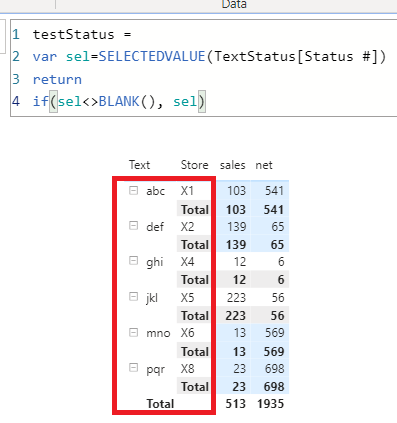Viewport: 397px width, 423px height.
Task: Click the grand total net value 1935
Action: click(x=271, y=404)
